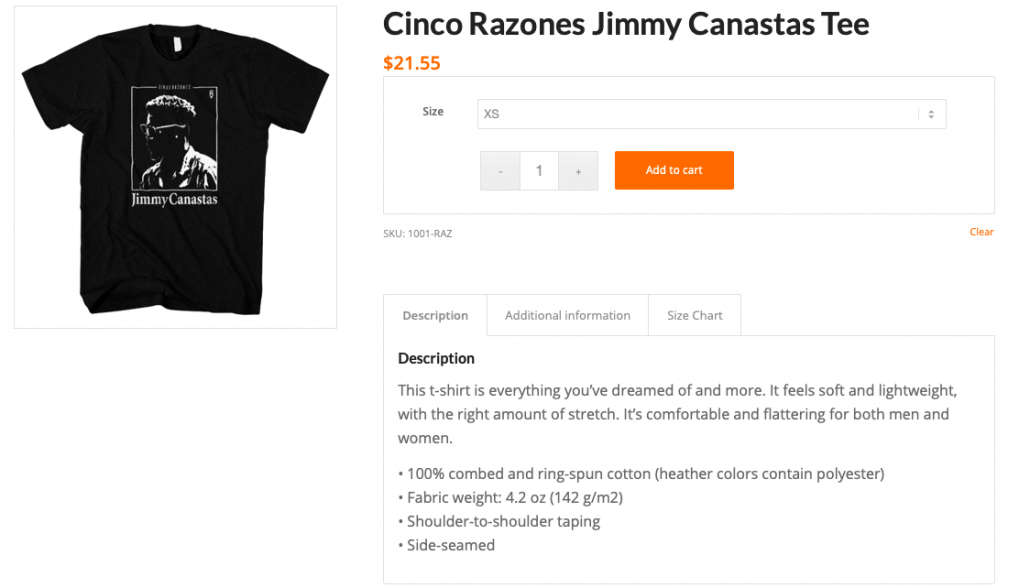Click the Shoulder-to-shoulder taping line

click(503, 521)
